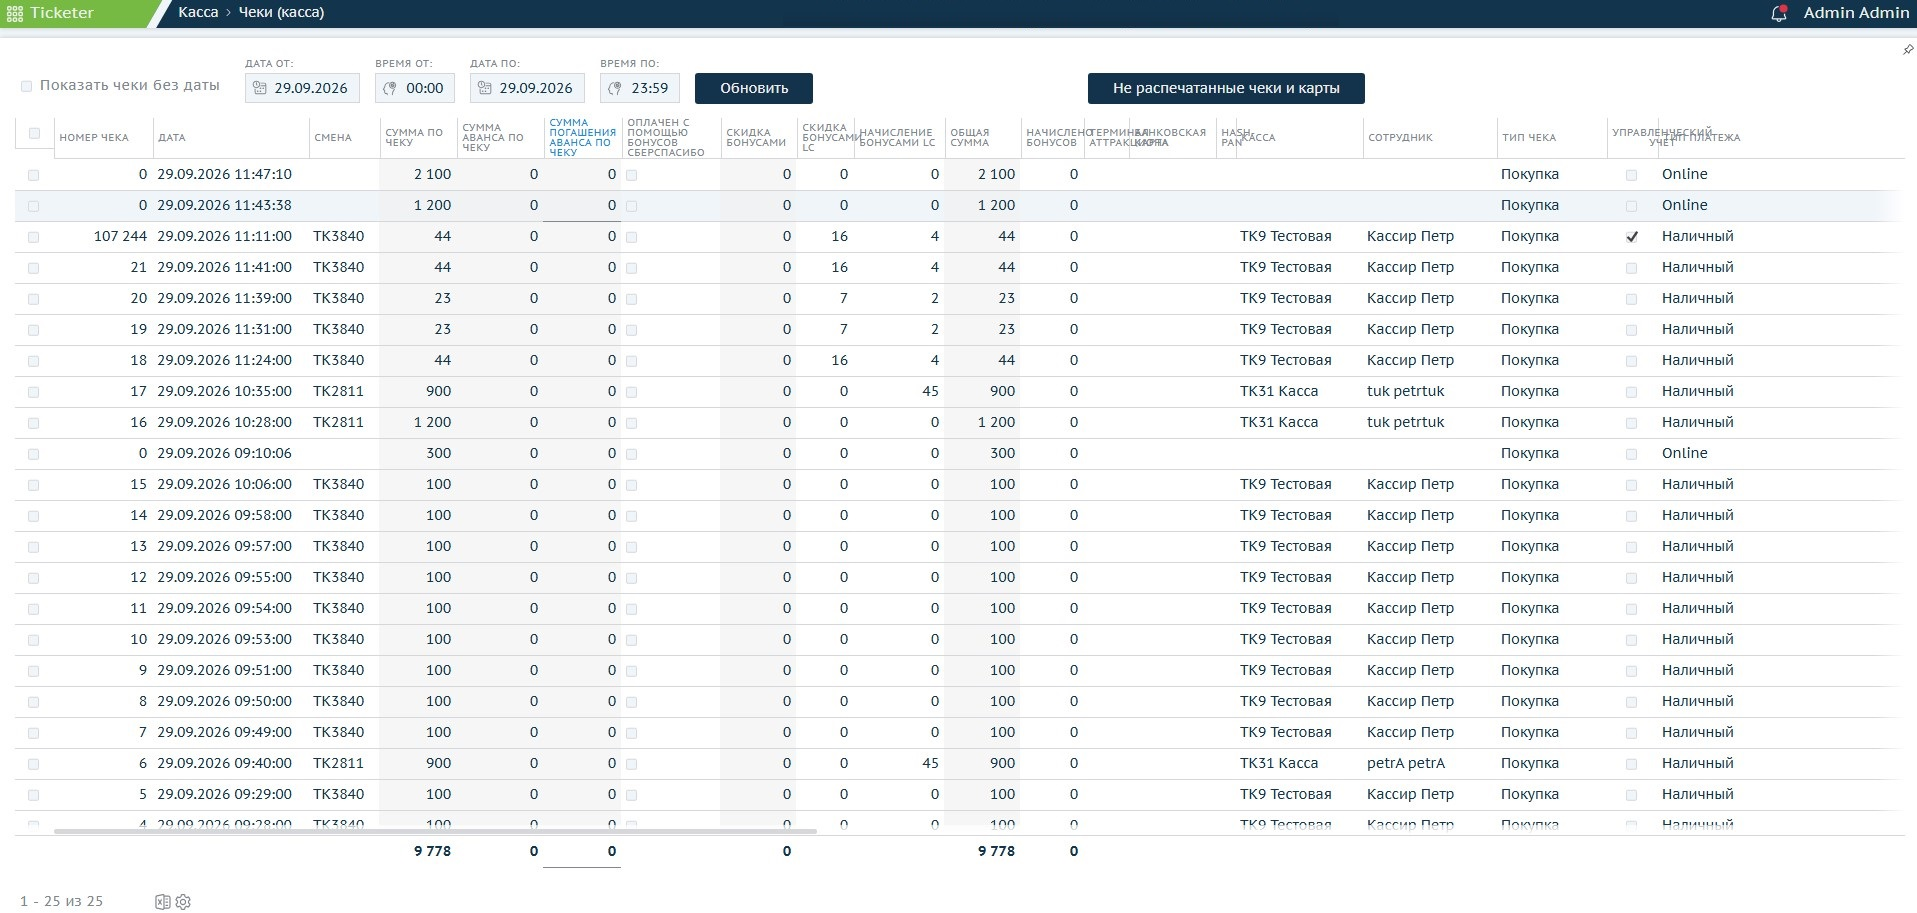The height and width of the screenshot is (913, 1917).
Task: Click total 9 778 under Сумма по чеку
Action: pos(432,851)
